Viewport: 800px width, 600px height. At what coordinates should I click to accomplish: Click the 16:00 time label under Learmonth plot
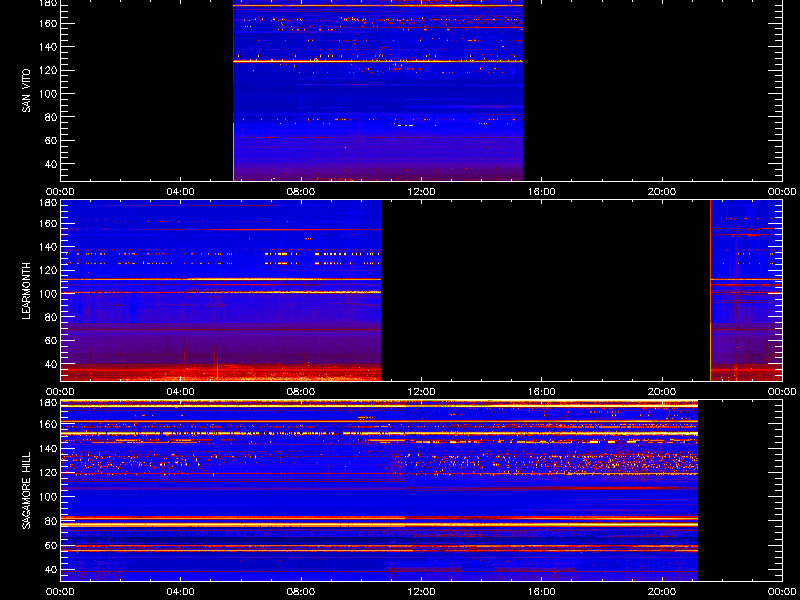(541, 392)
